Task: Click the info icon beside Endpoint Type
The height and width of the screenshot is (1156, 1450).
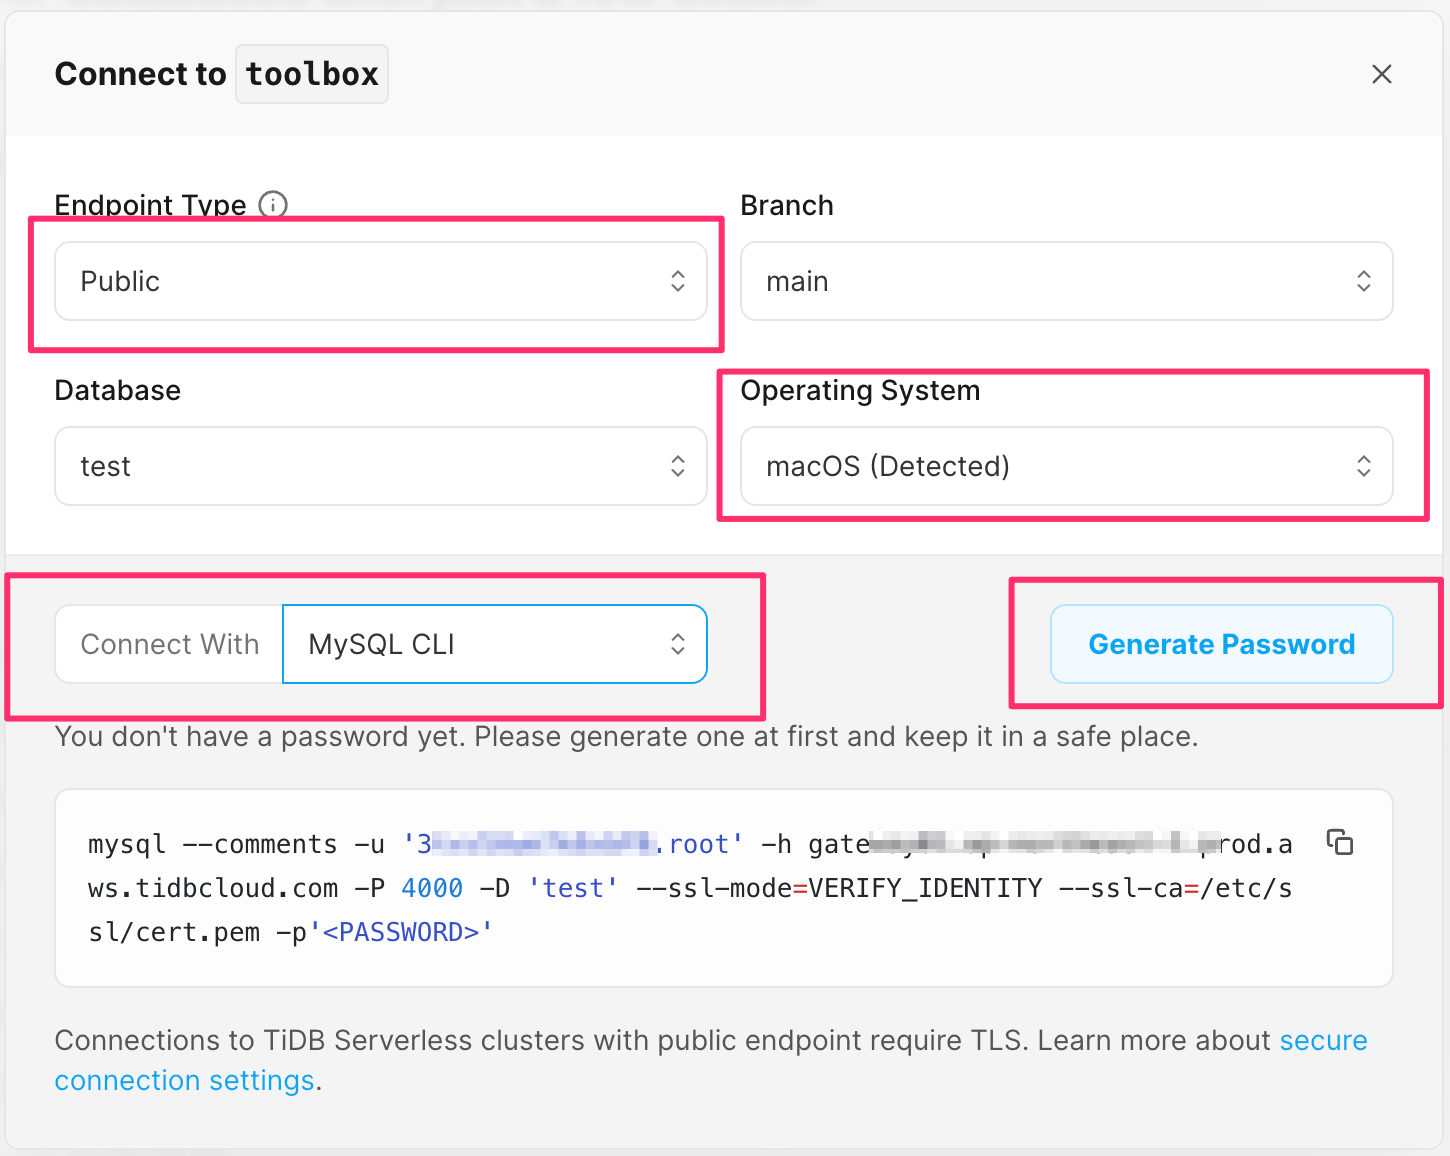Action: coord(273,204)
